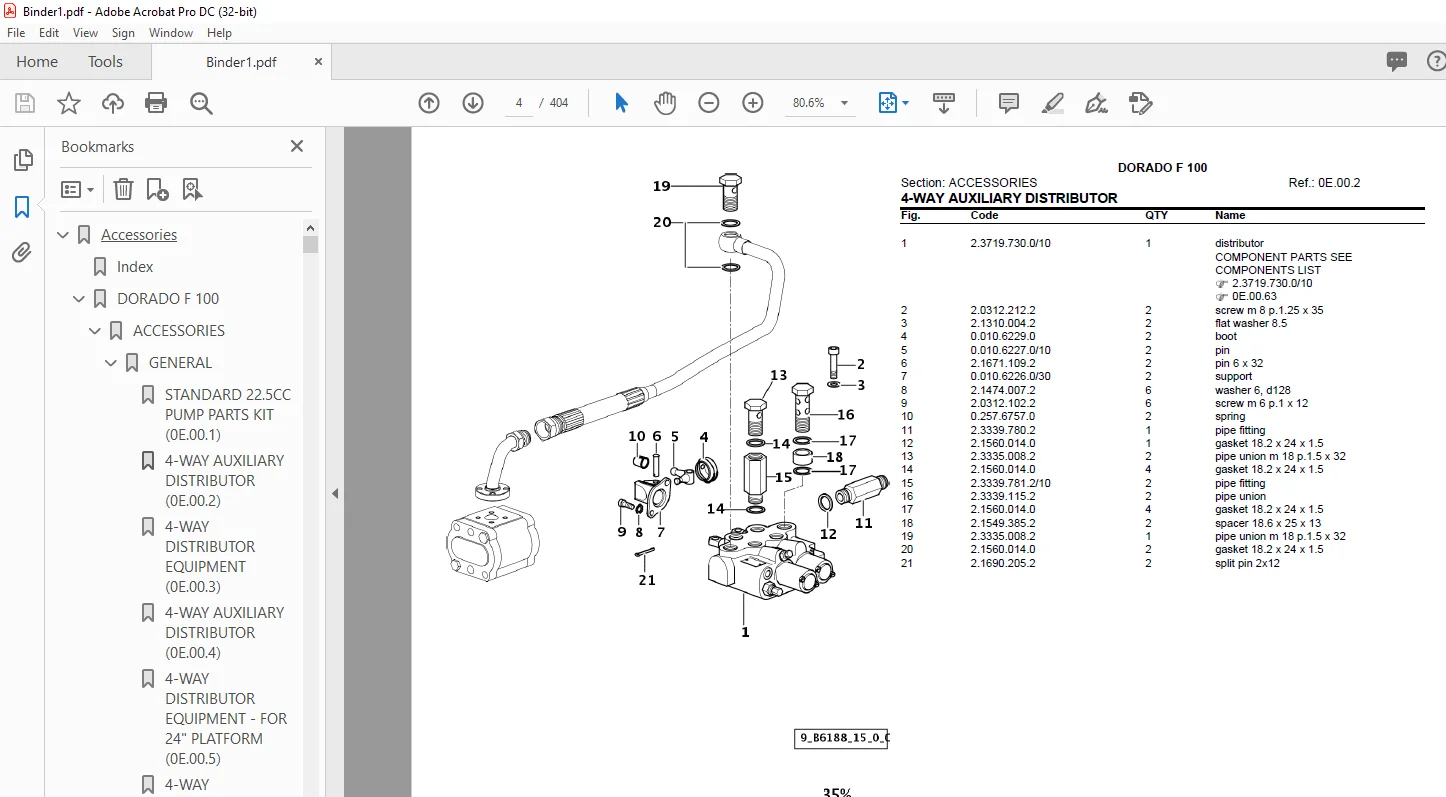Collapse the GENERAL bookmark
This screenshot has width=1446, height=797.
pos(112,363)
